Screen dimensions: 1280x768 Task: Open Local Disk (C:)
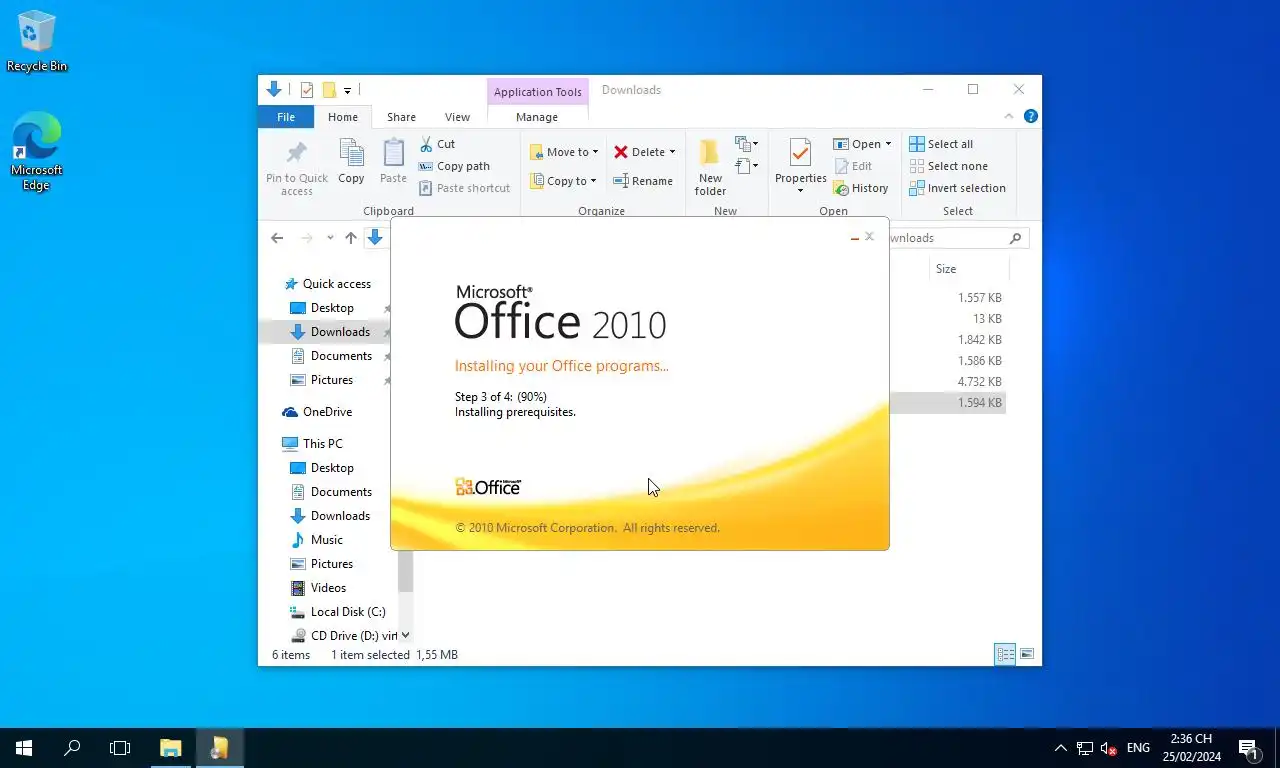348,612
